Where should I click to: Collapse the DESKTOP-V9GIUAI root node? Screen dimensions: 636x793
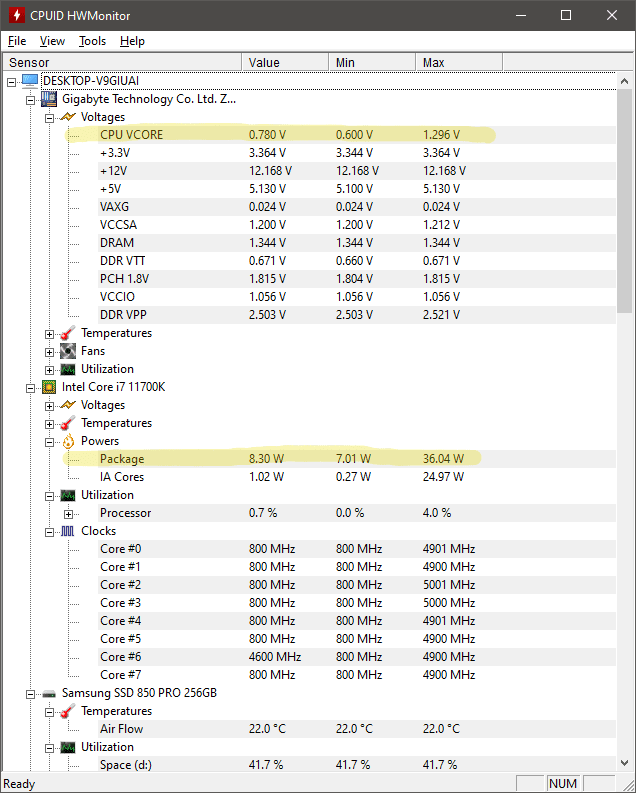[12, 82]
